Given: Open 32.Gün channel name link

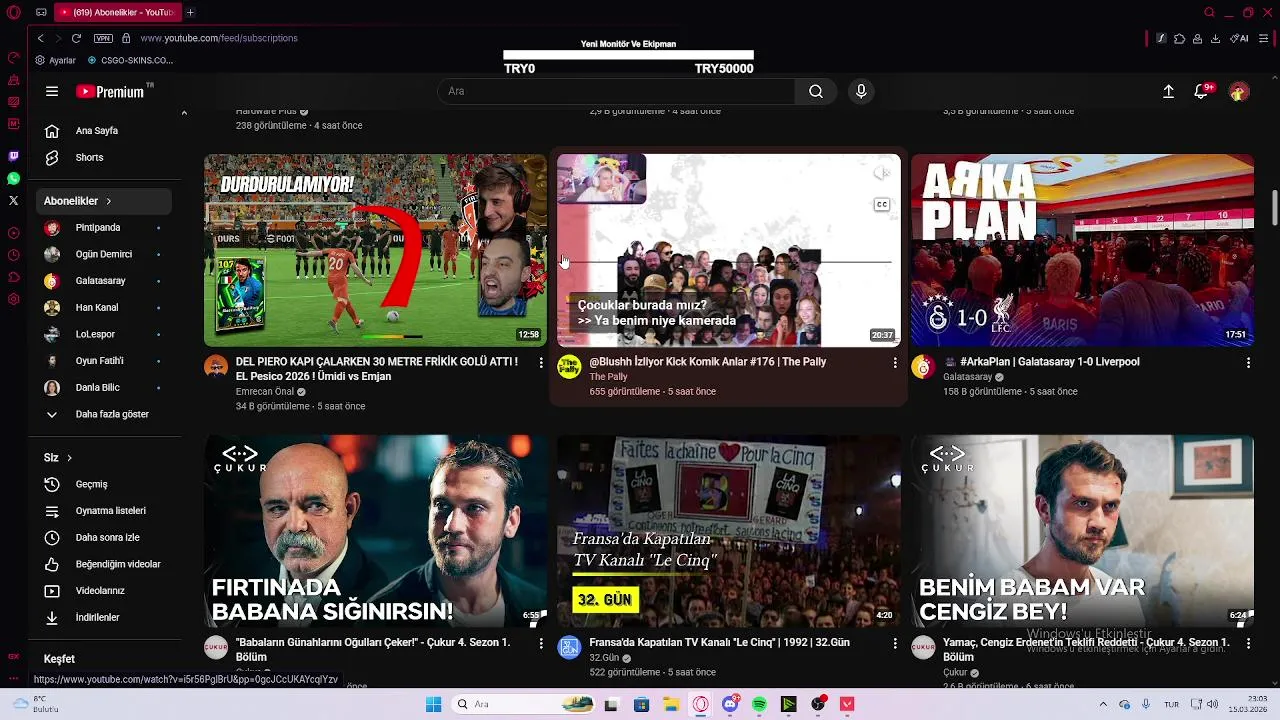Looking at the screenshot, I should [604, 658].
